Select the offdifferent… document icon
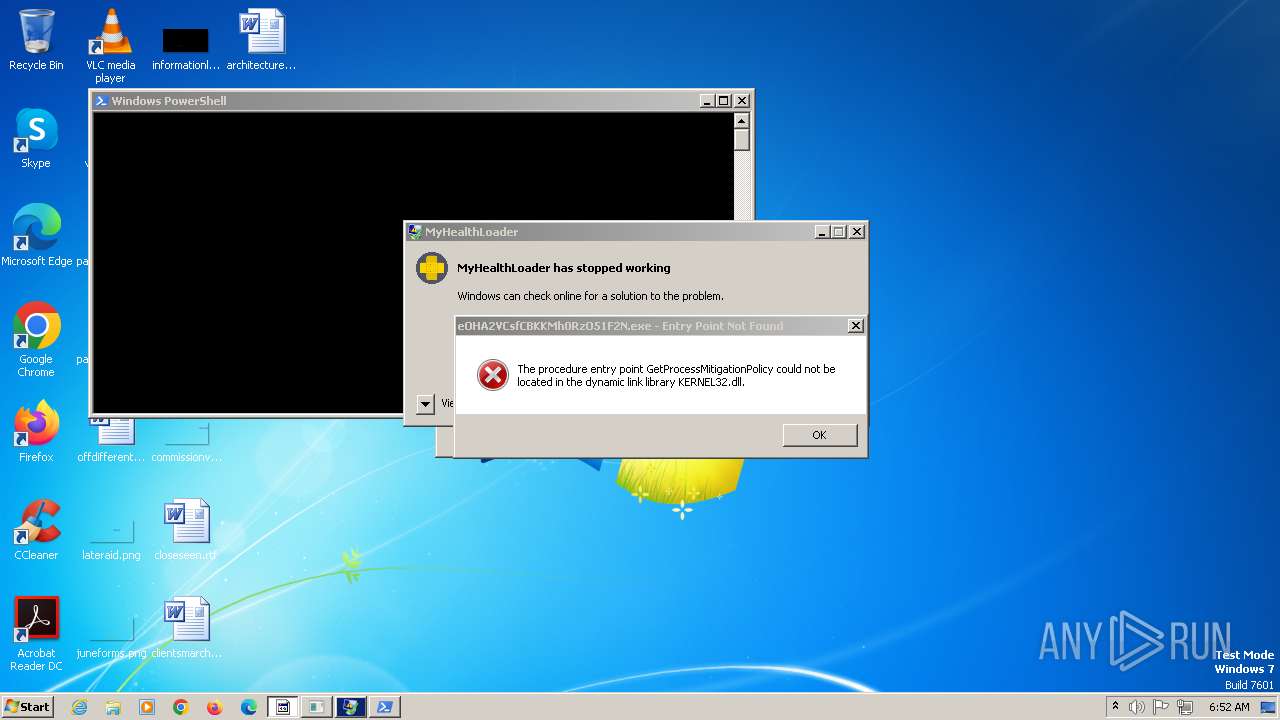 (110, 440)
